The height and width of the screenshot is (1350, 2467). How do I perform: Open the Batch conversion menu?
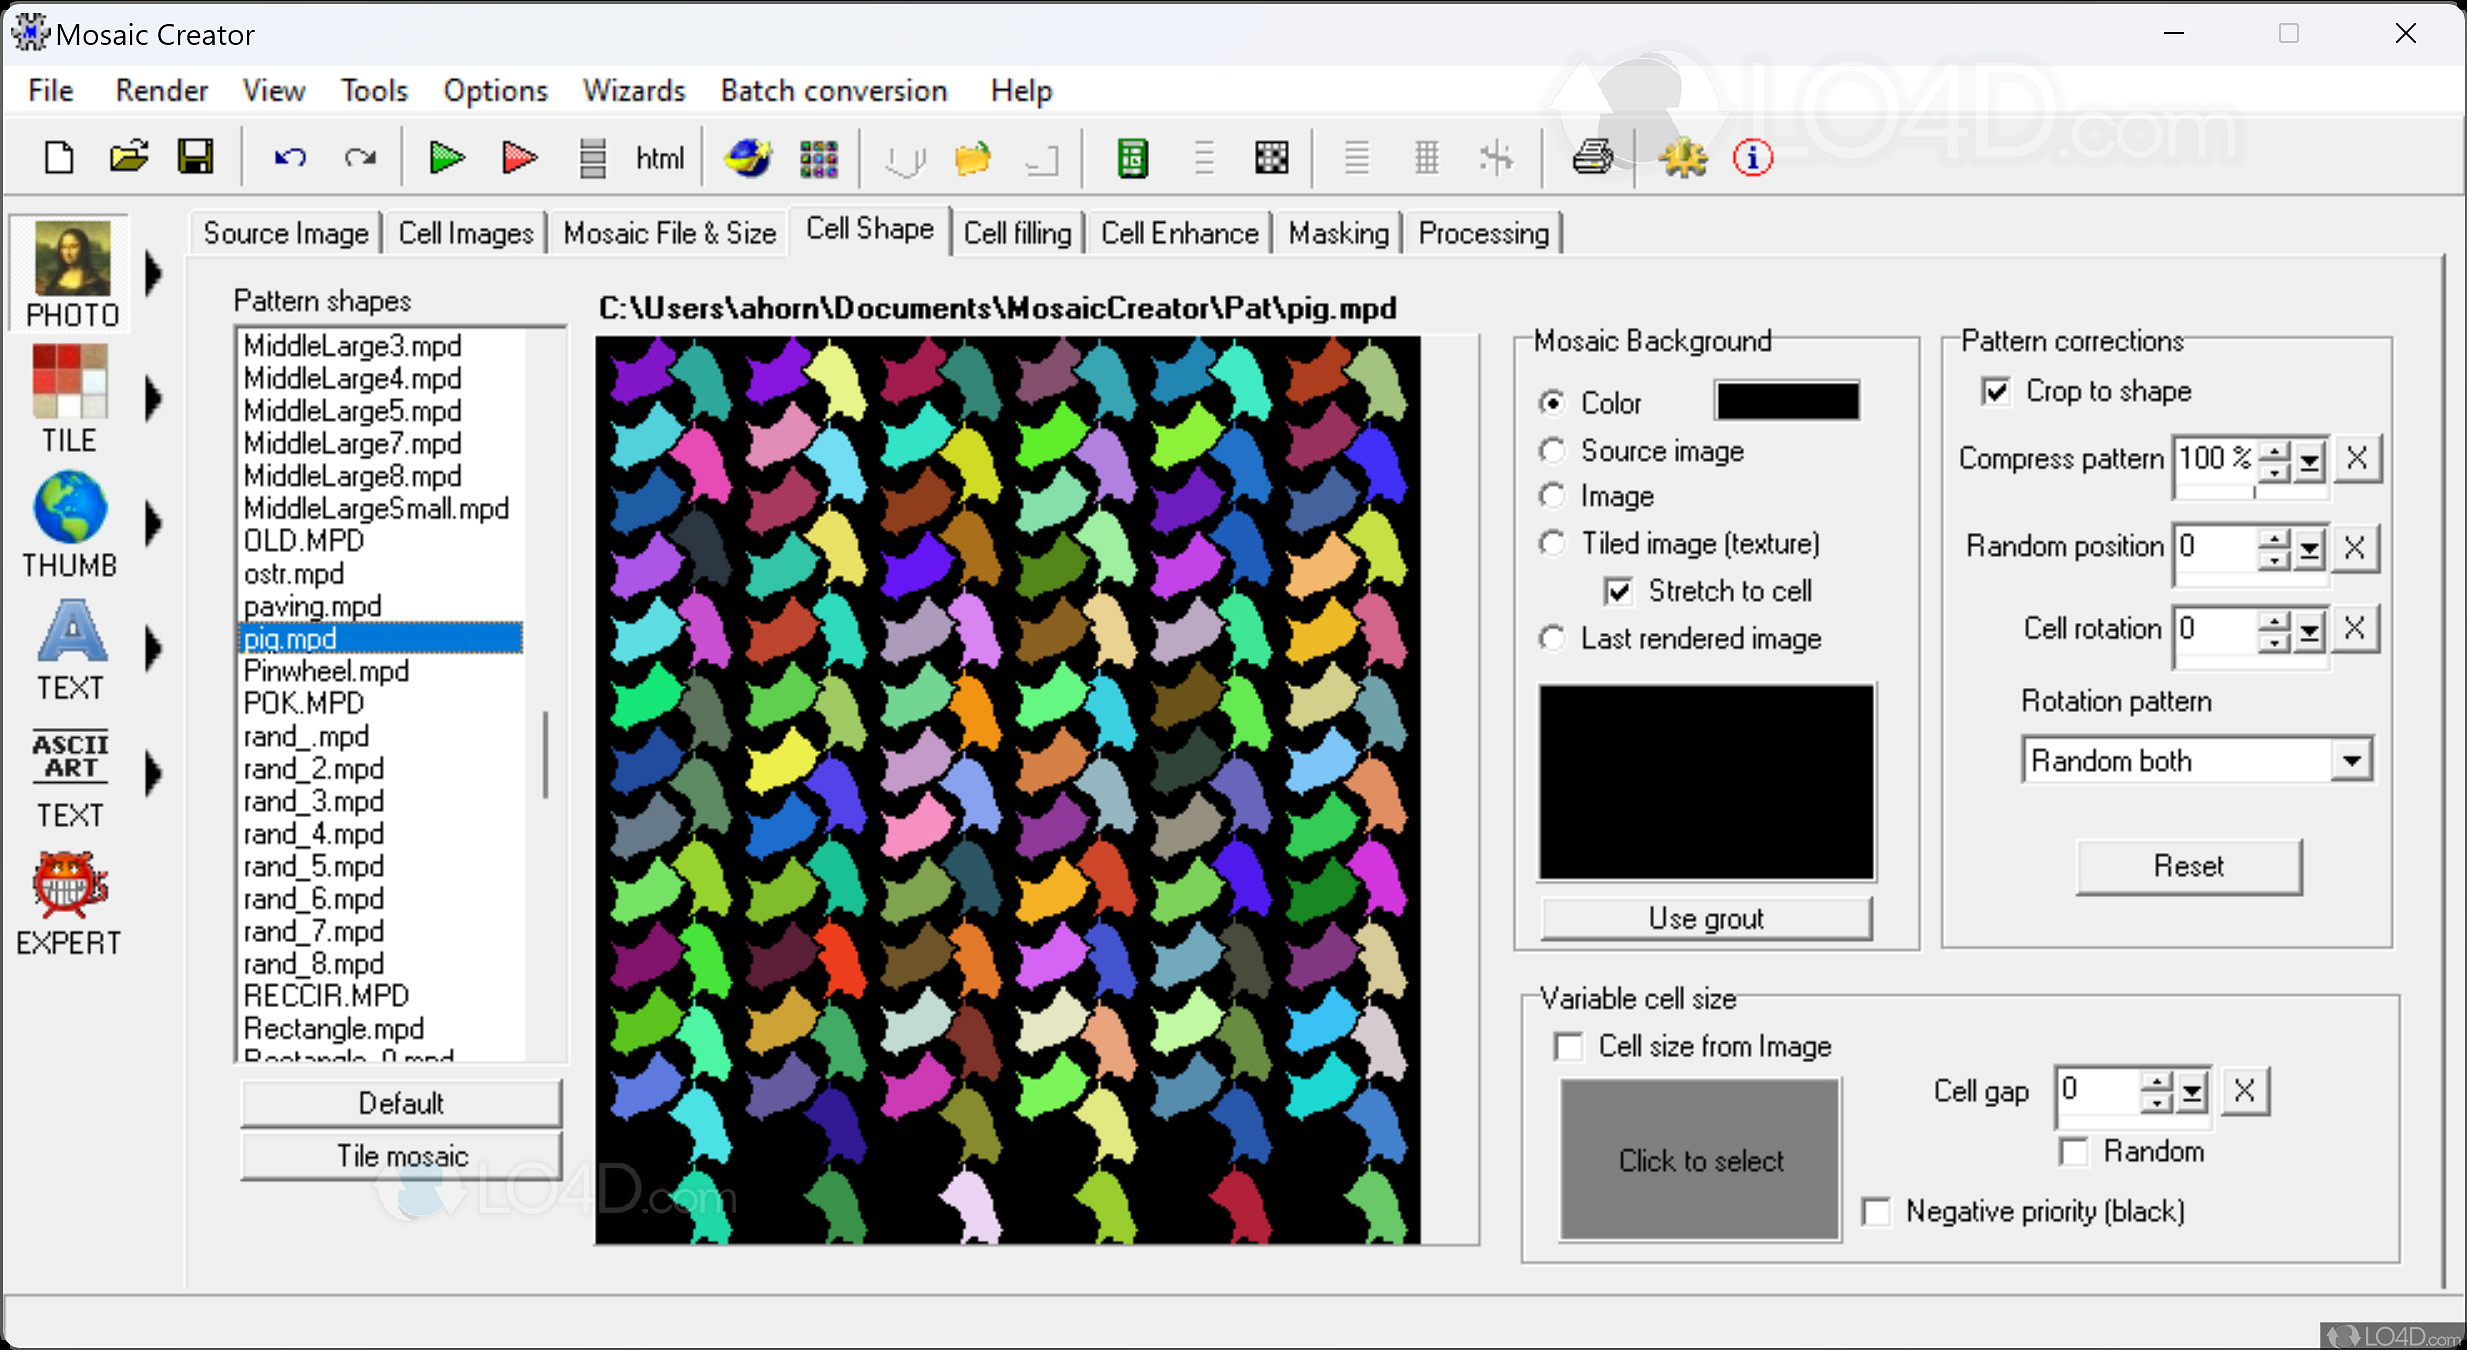pyautogui.click(x=833, y=90)
